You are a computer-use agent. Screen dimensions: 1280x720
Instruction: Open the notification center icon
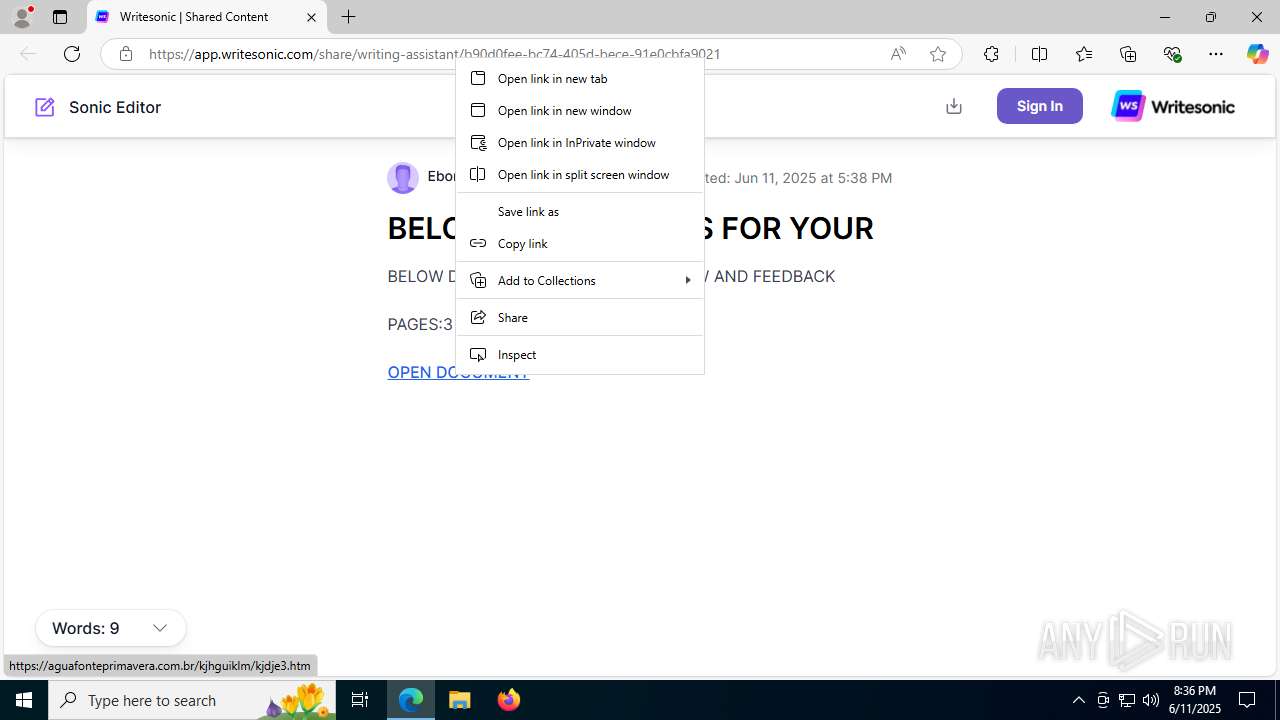[1248, 700]
